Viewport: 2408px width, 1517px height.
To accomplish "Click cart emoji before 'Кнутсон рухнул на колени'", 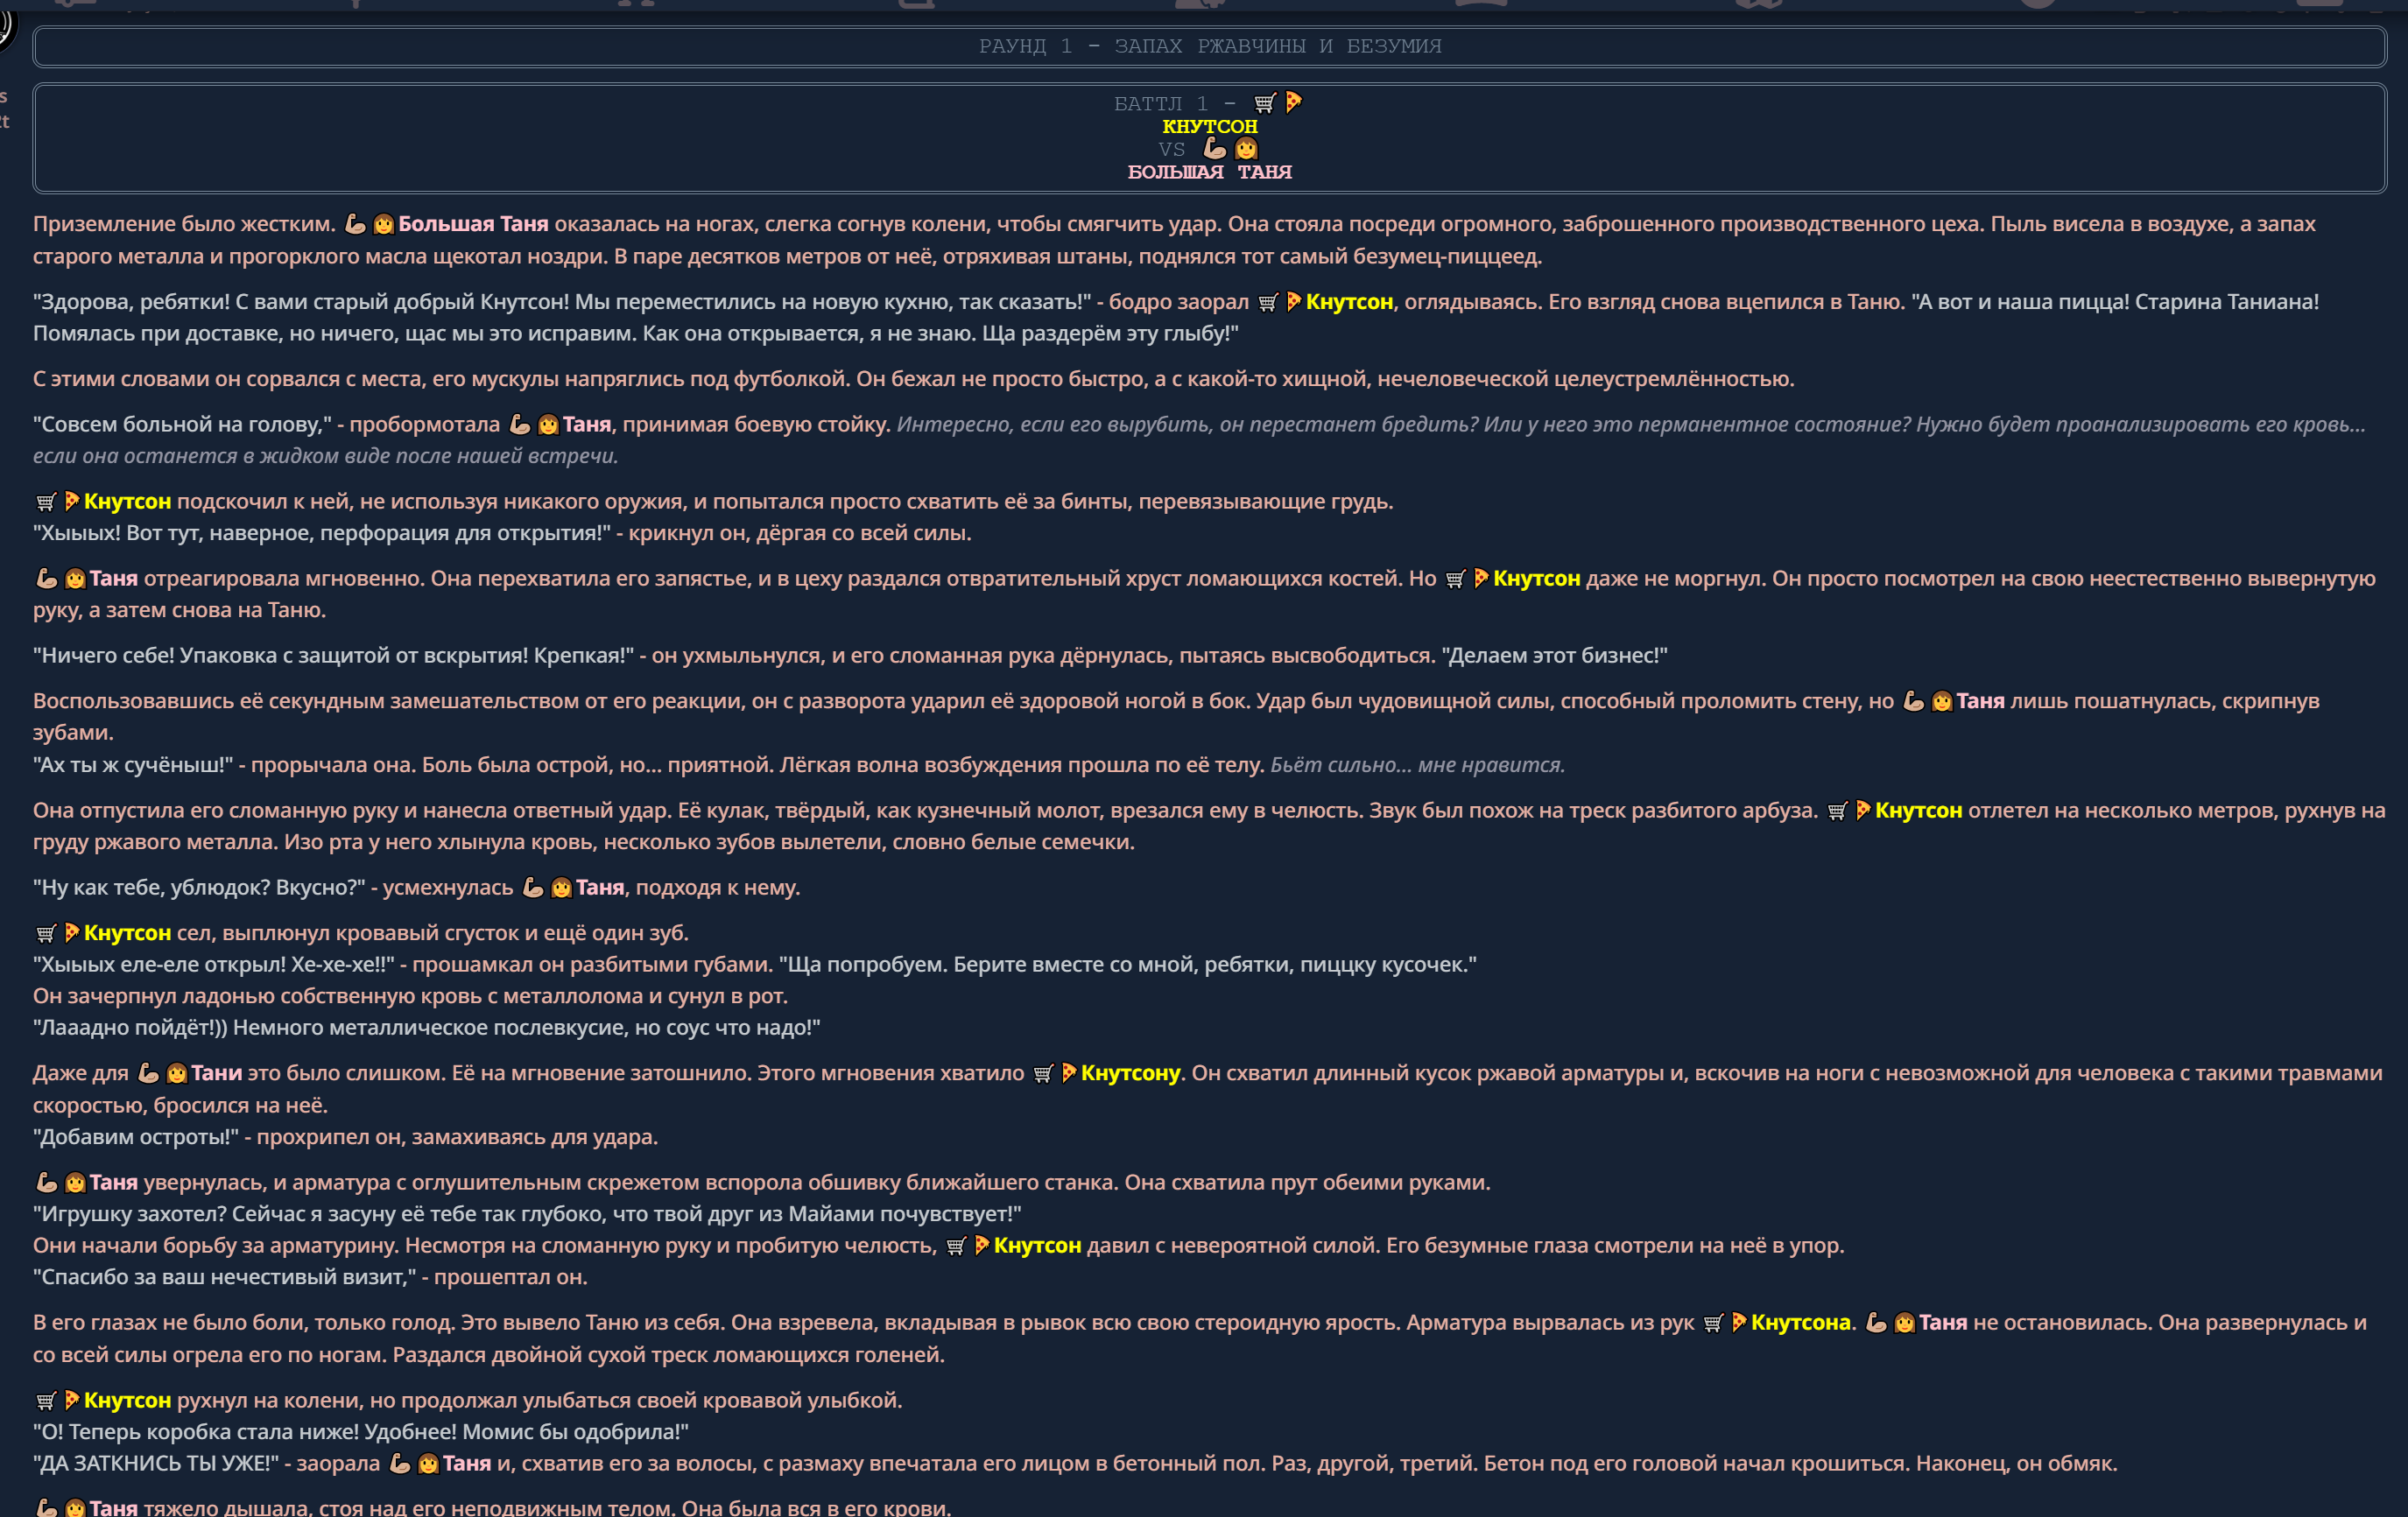I will (x=46, y=1401).
